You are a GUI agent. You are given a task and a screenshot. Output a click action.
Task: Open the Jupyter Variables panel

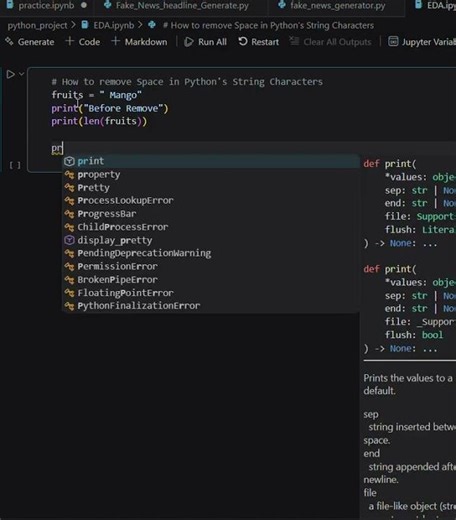point(422,42)
